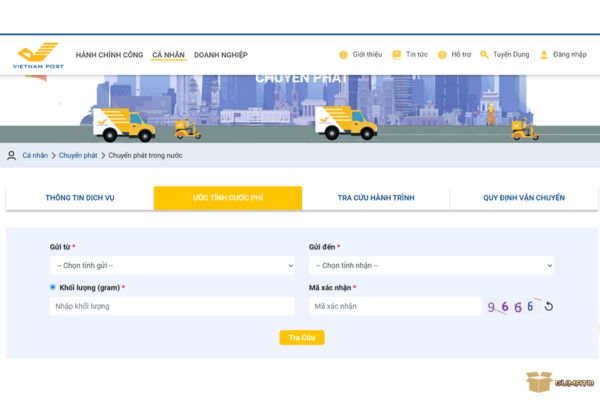Click the Tuyển Dụng search icon
This screenshot has width=600, height=400.
click(484, 55)
